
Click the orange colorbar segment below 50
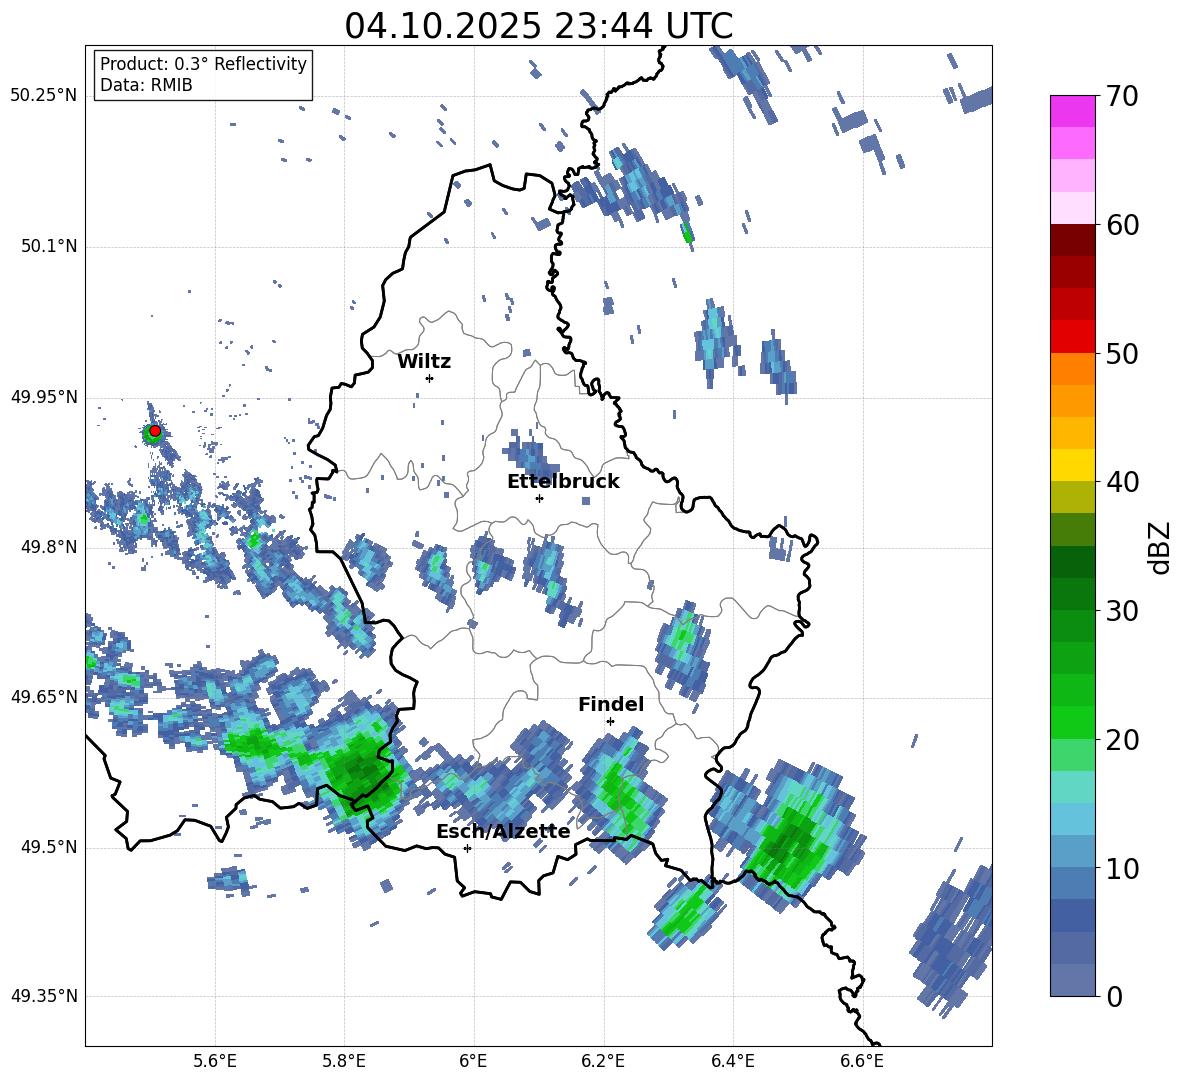click(x=1073, y=368)
